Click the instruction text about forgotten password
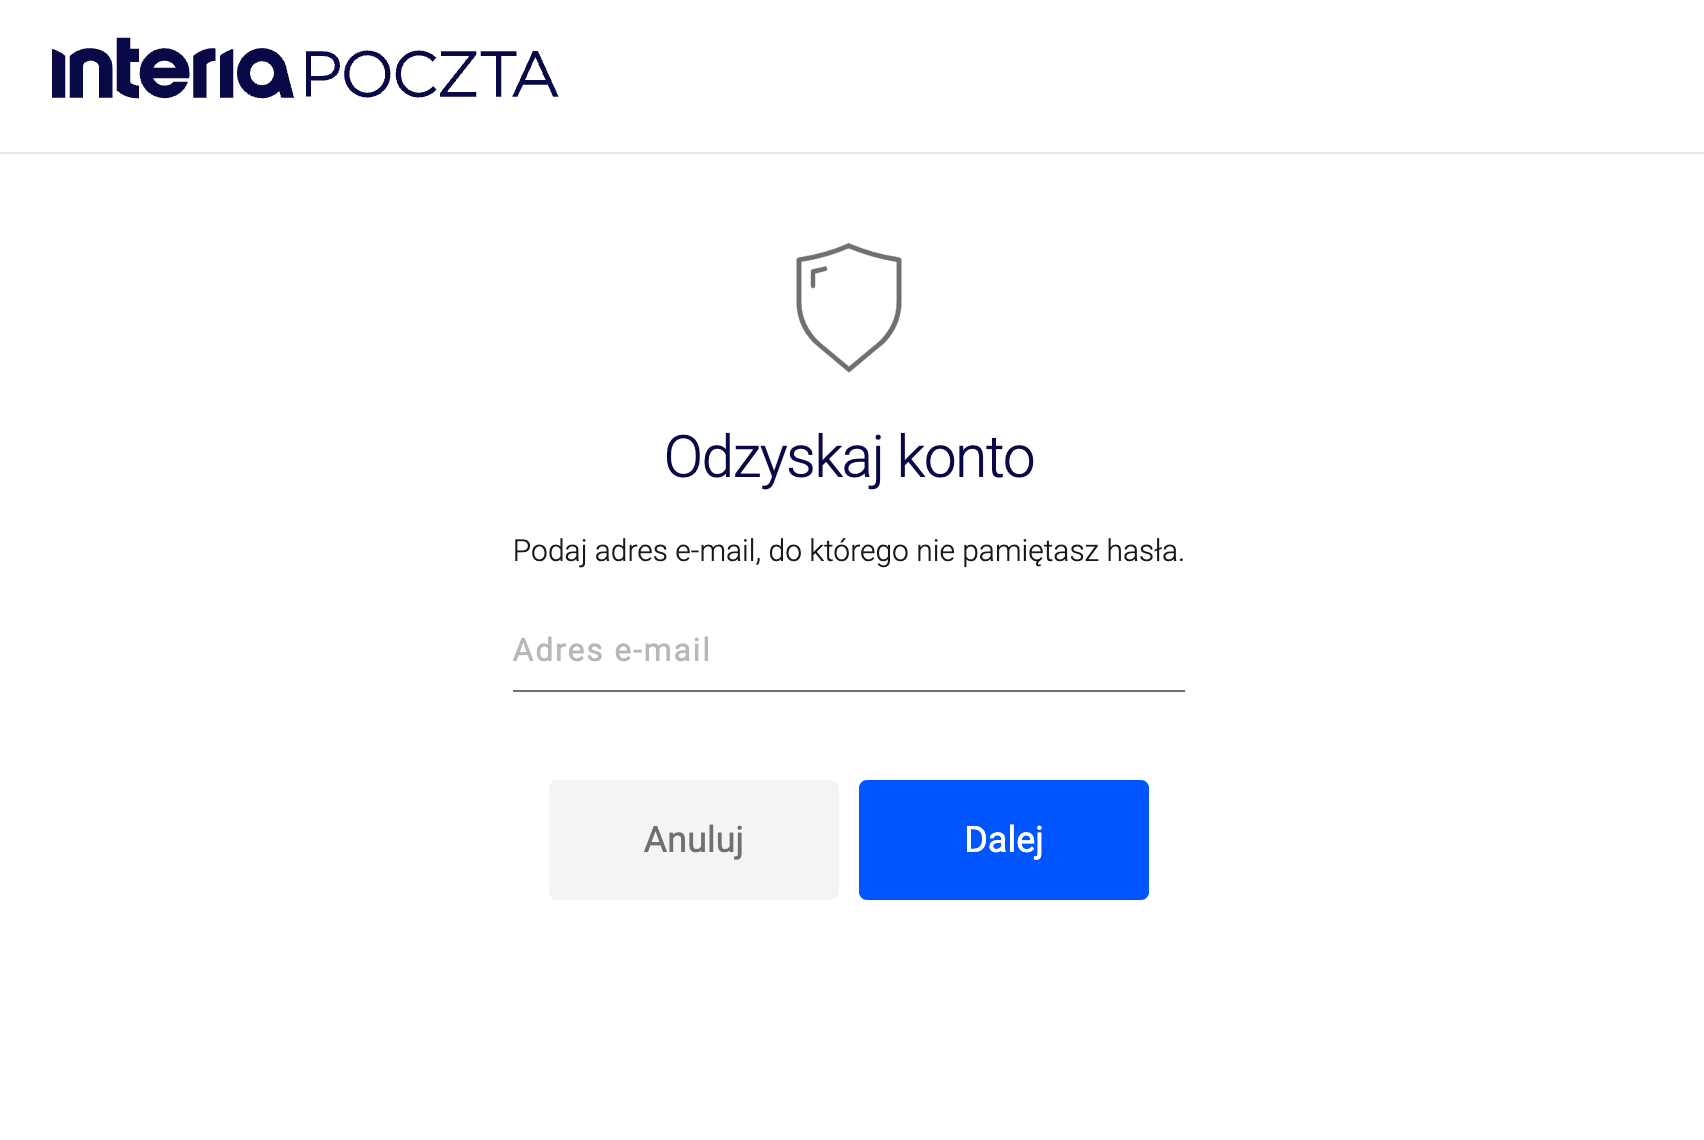This screenshot has height=1140, width=1704. [849, 548]
